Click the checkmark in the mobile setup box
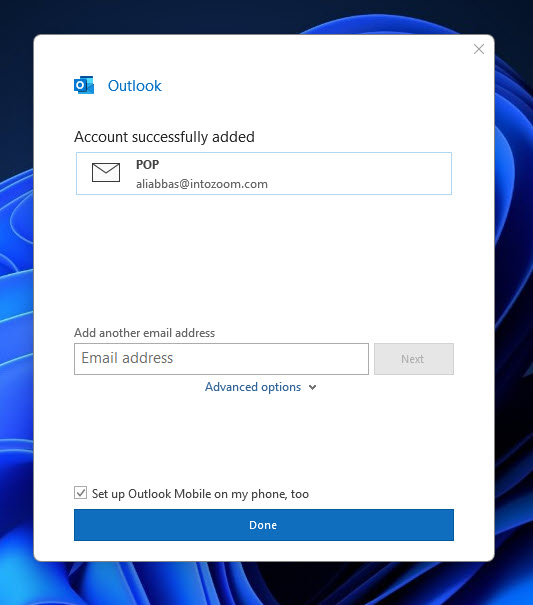This screenshot has height=605, width=533. click(80, 492)
